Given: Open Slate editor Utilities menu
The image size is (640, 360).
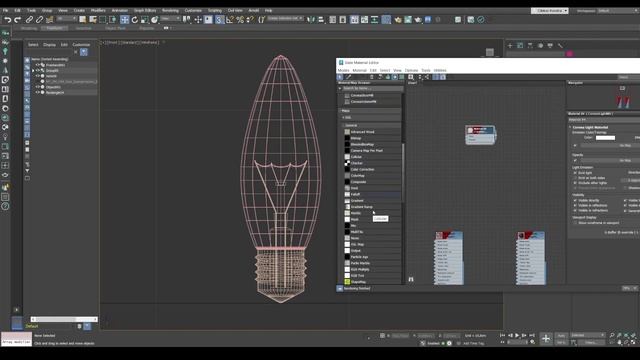Looking at the screenshot, I should (x=440, y=70).
